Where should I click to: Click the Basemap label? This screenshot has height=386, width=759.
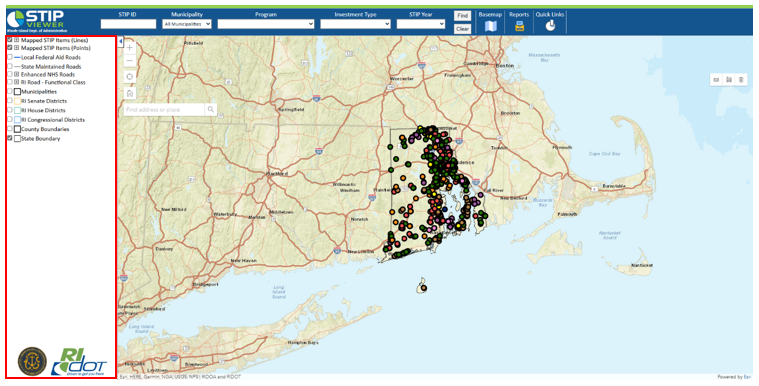pyautogui.click(x=490, y=15)
